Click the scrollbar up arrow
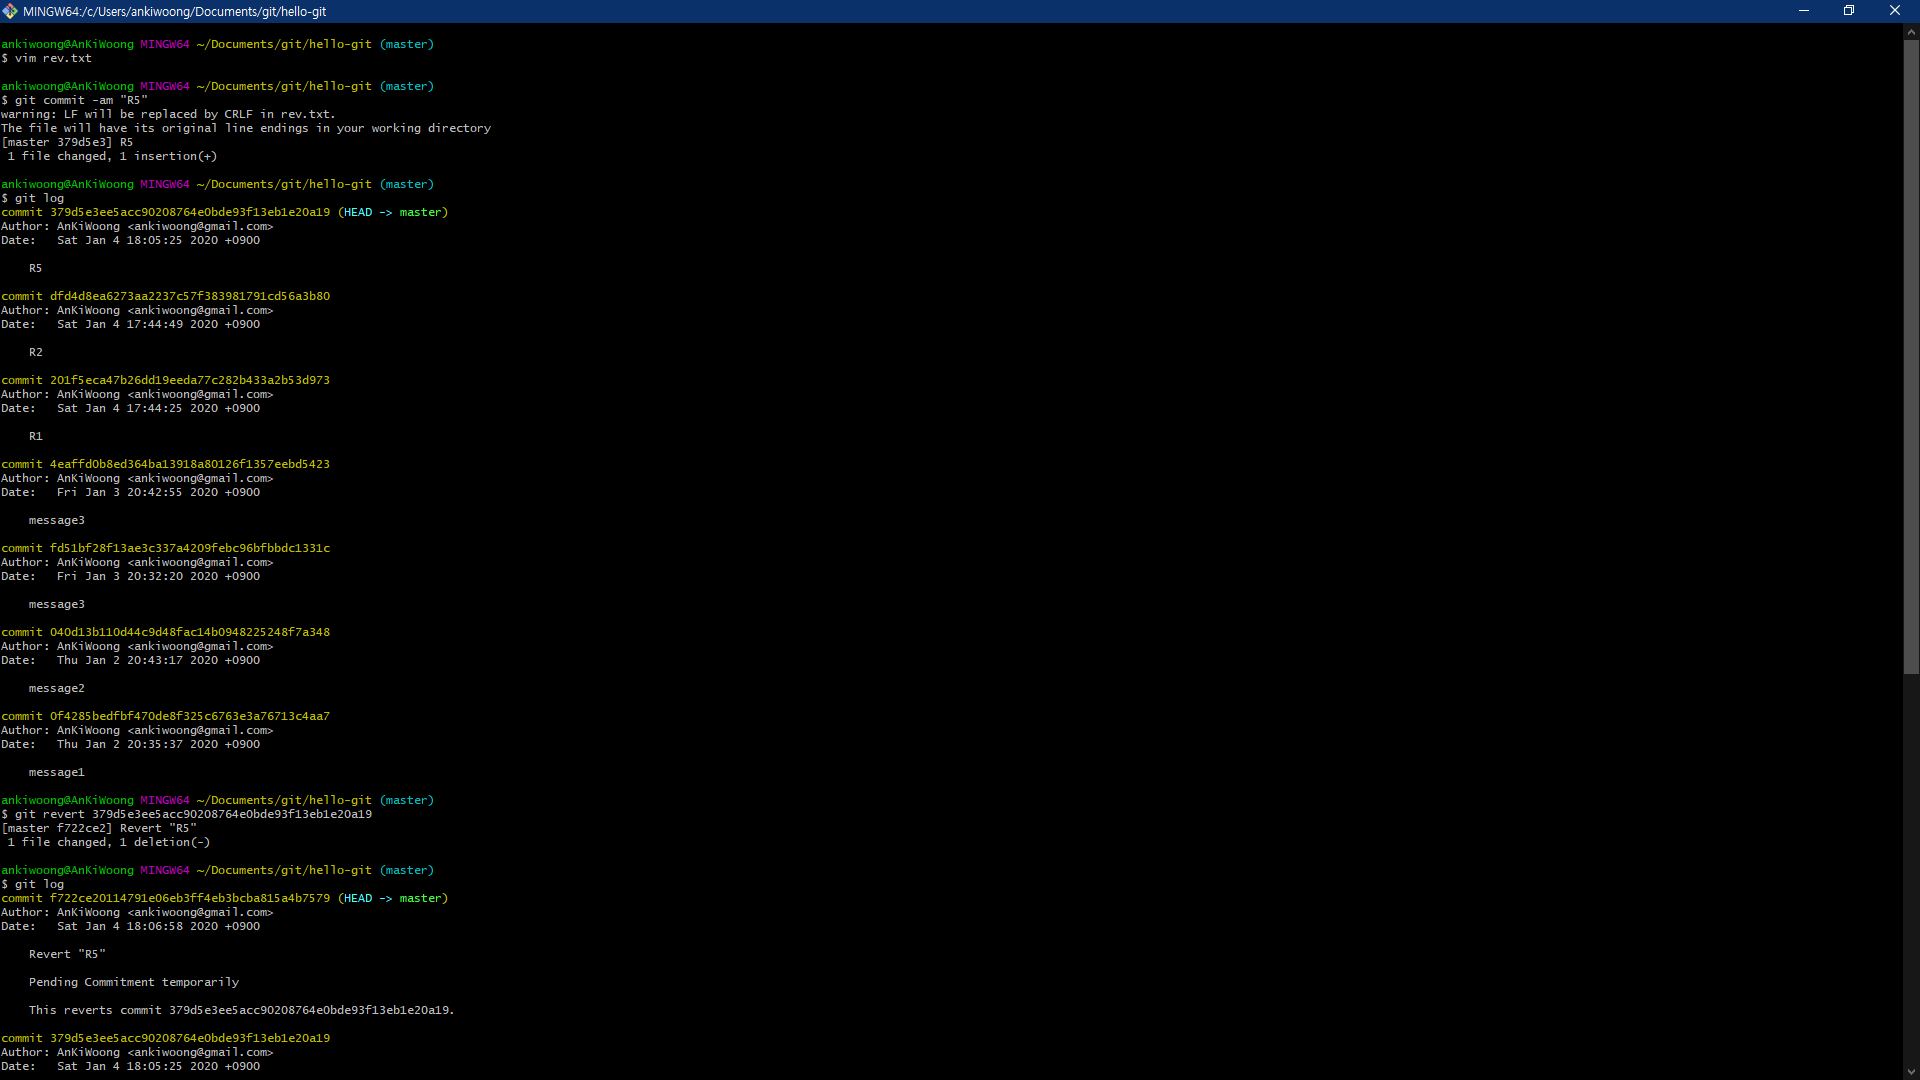Image resolution: width=1920 pixels, height=1080 pixels. pos(1911,32)
